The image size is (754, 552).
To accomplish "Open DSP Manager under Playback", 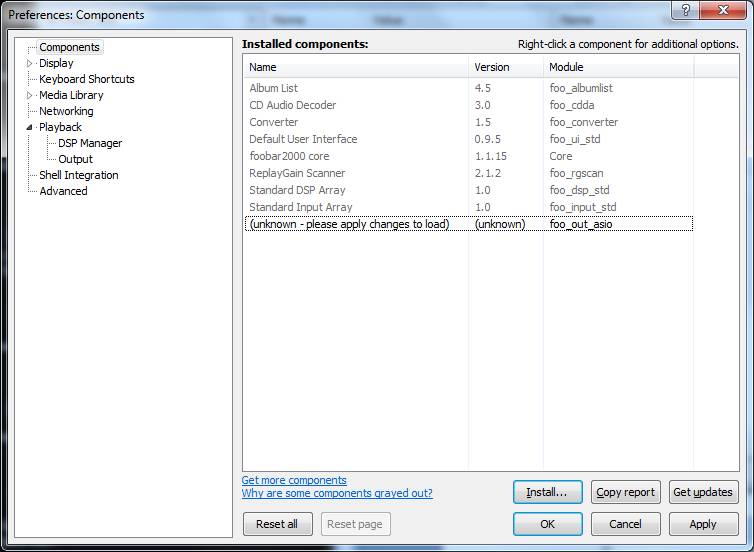I will [90, 143].
